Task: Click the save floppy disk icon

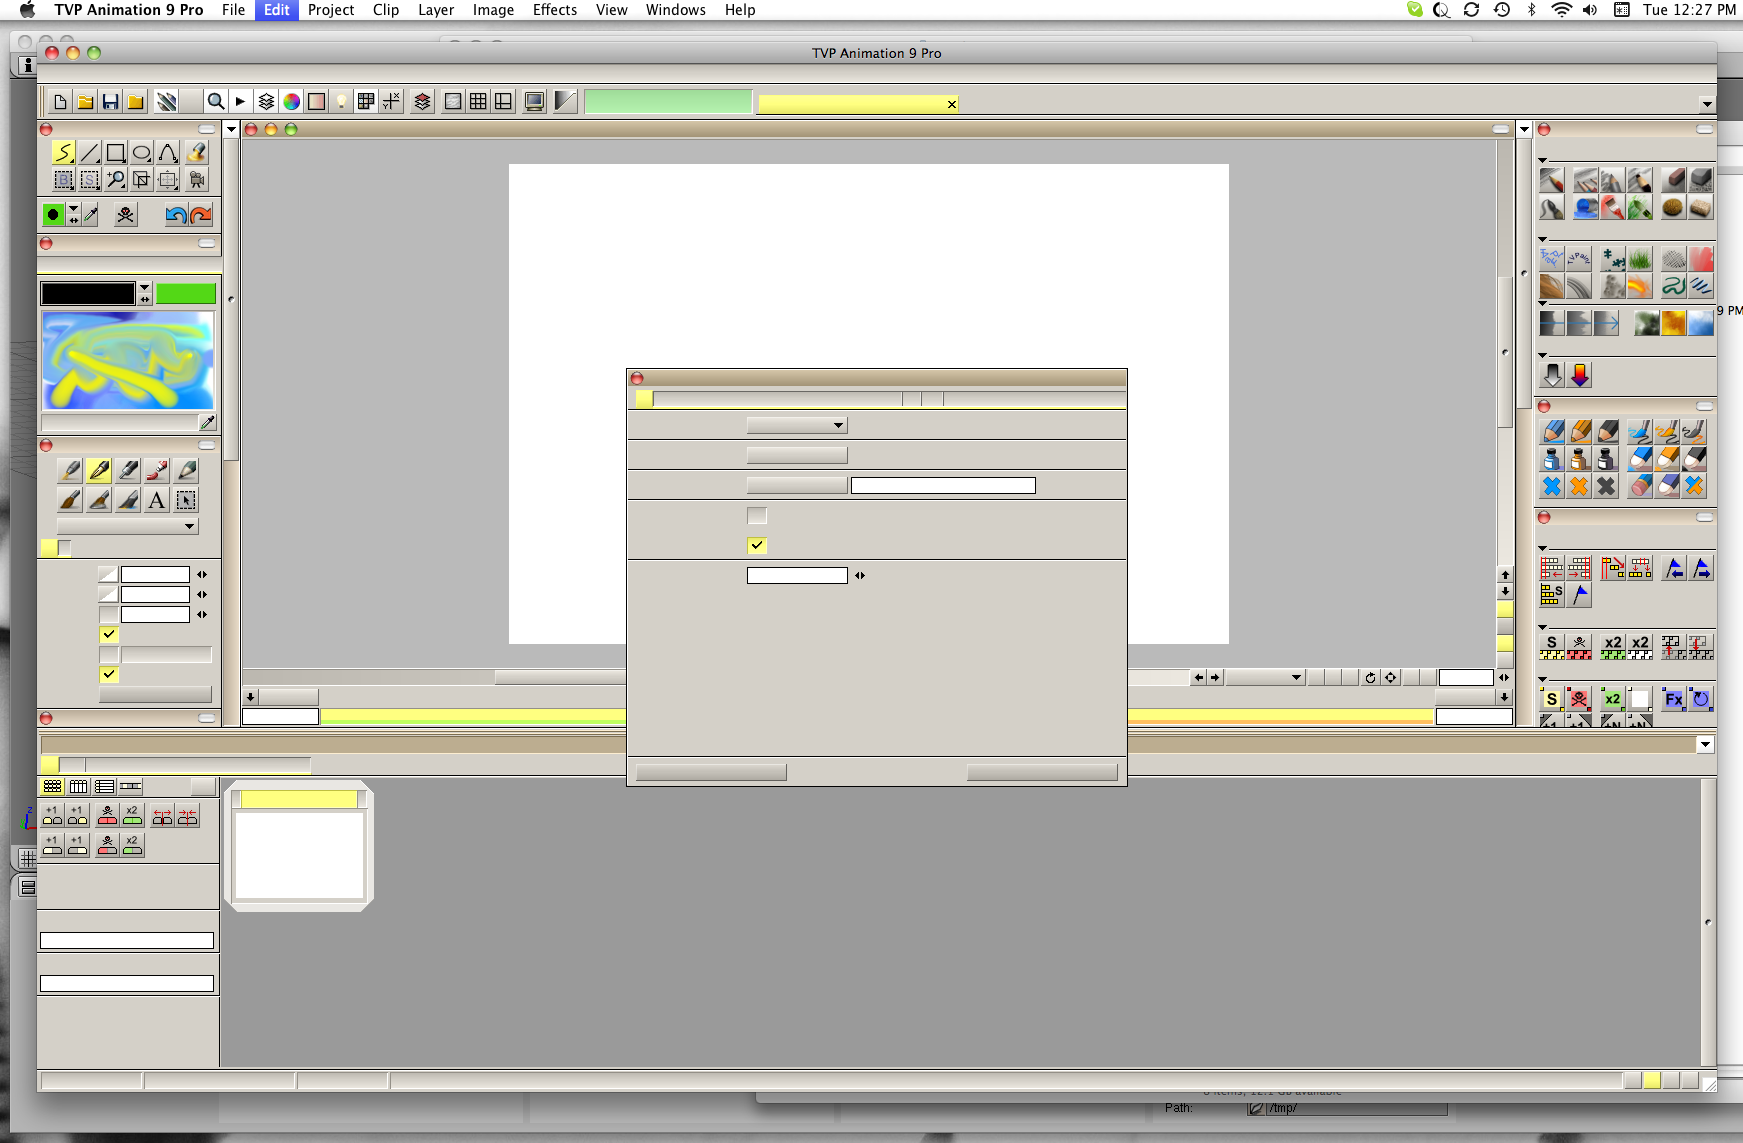Action: [110, 101]
